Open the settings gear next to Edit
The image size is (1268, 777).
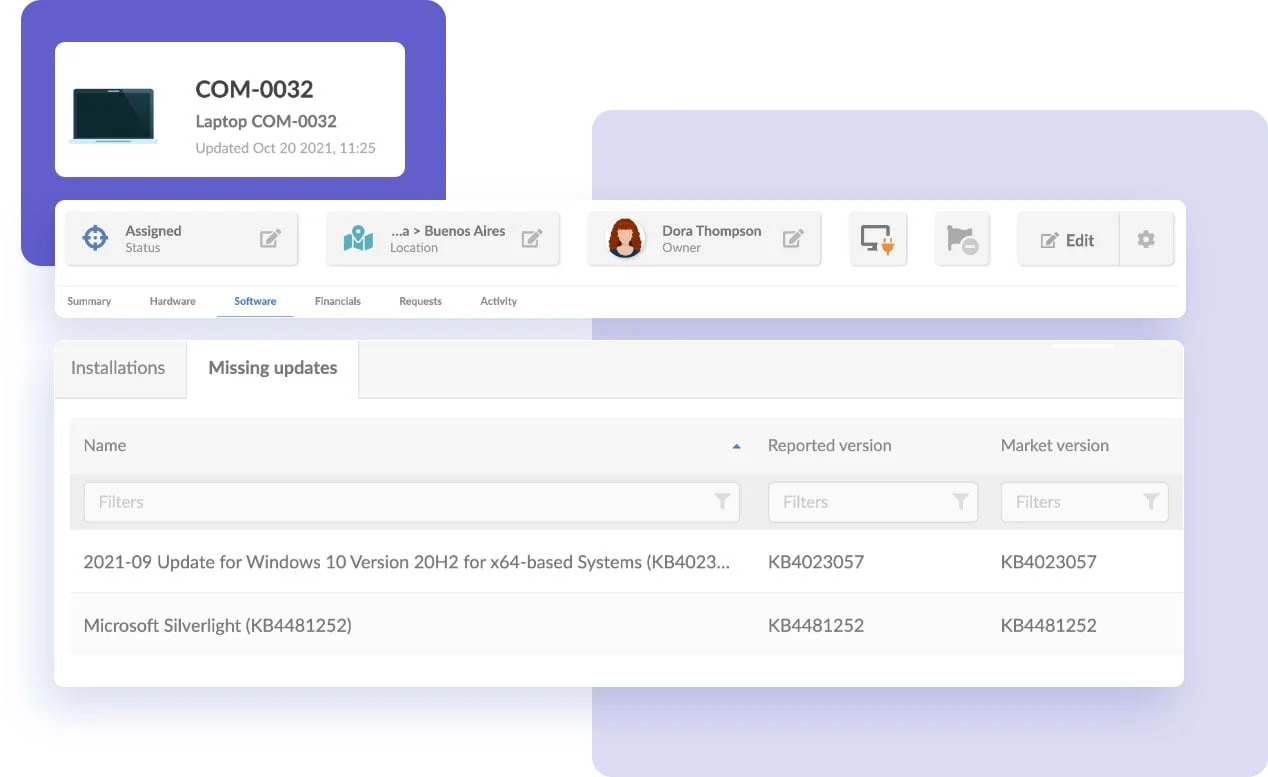(x=1146, y=239)
